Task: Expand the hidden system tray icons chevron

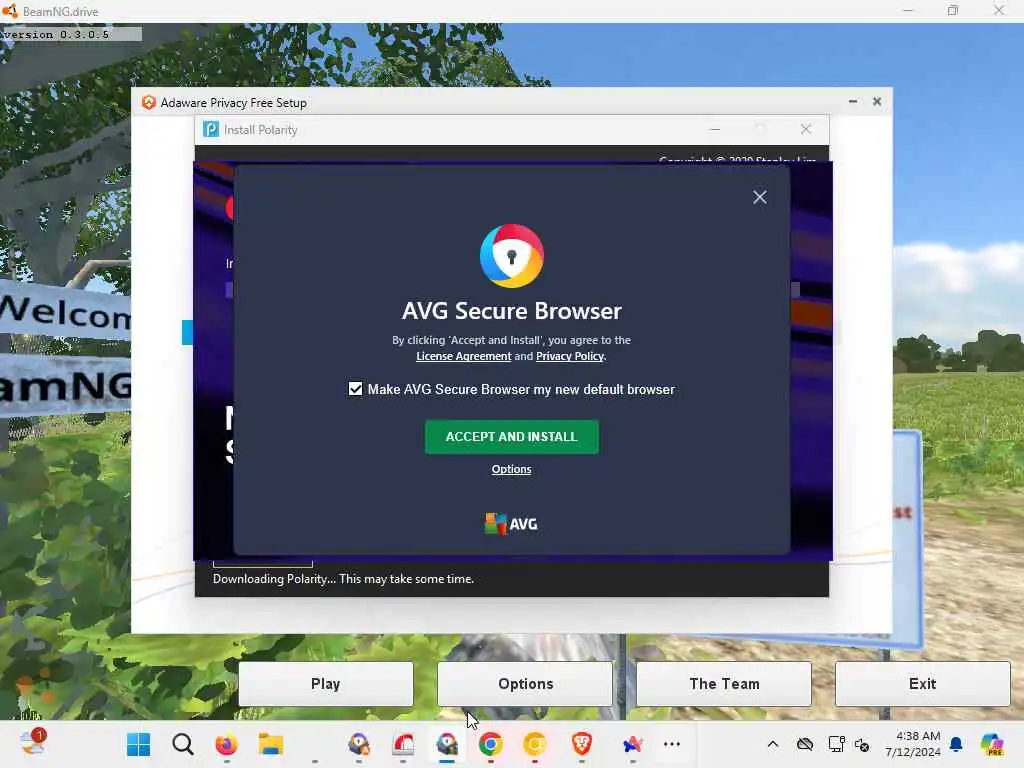Action: click(x=773, y=744)
